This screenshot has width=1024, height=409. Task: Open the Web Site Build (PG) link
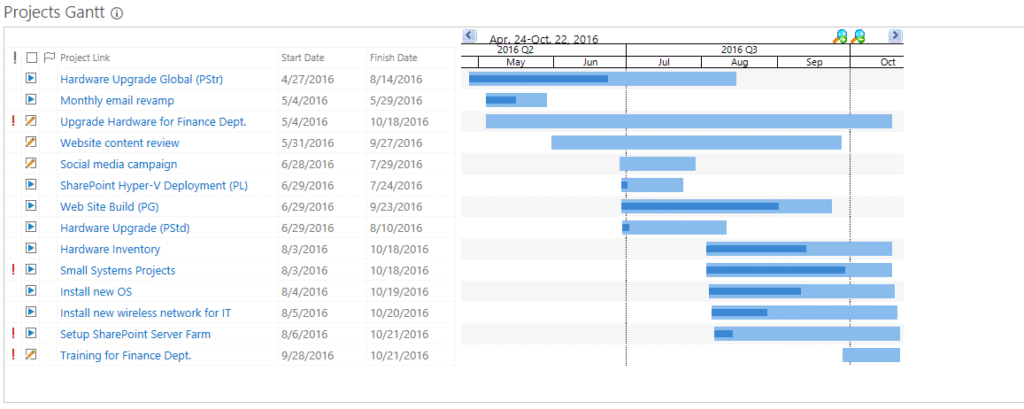(x=109, y=206)
